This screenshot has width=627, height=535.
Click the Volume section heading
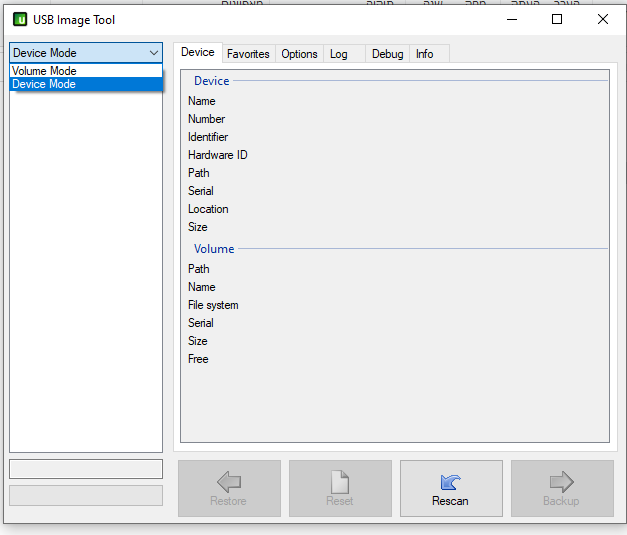point(214,249)
